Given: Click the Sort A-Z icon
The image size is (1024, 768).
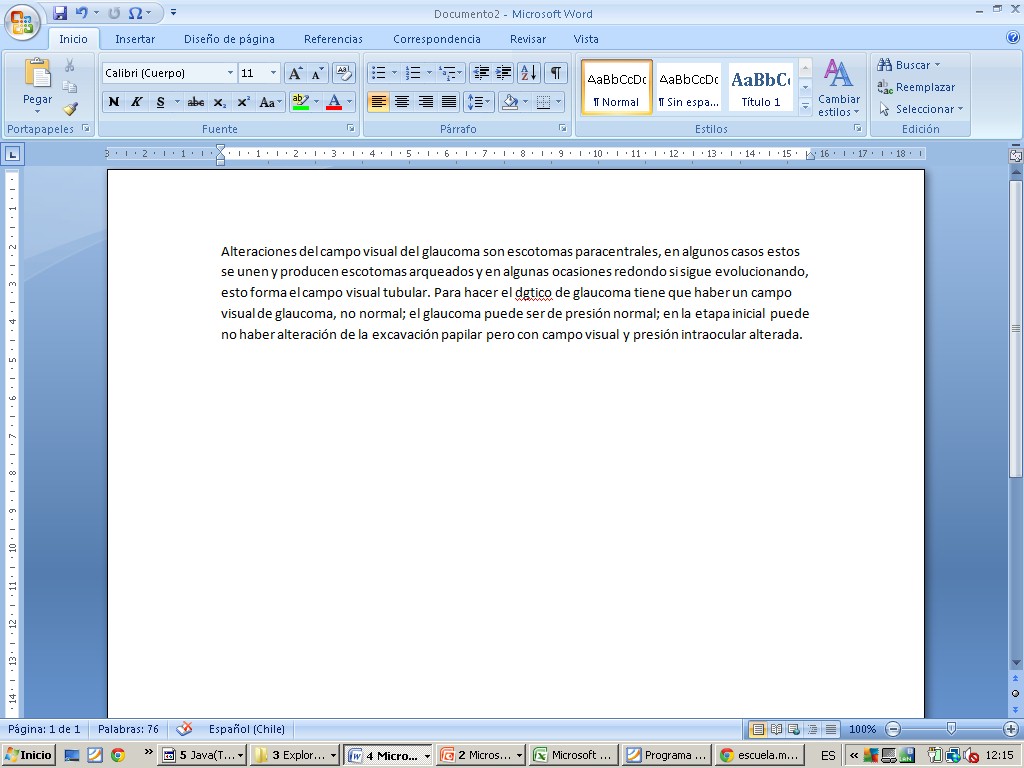Looking at the screenshot, I should coord(529,73).
